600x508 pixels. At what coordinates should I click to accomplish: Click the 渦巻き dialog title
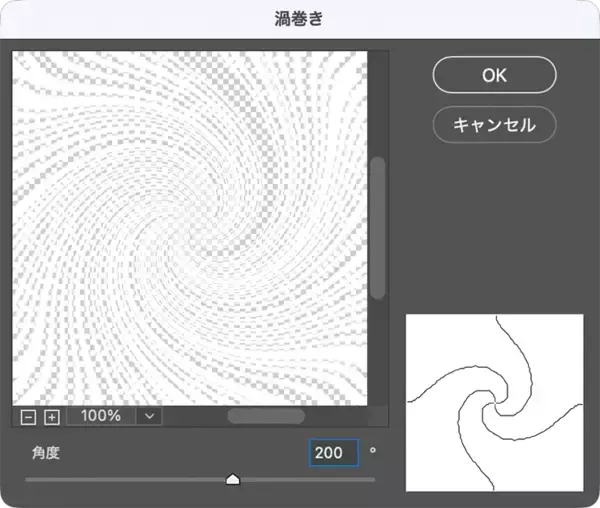[x=299, y=19]
